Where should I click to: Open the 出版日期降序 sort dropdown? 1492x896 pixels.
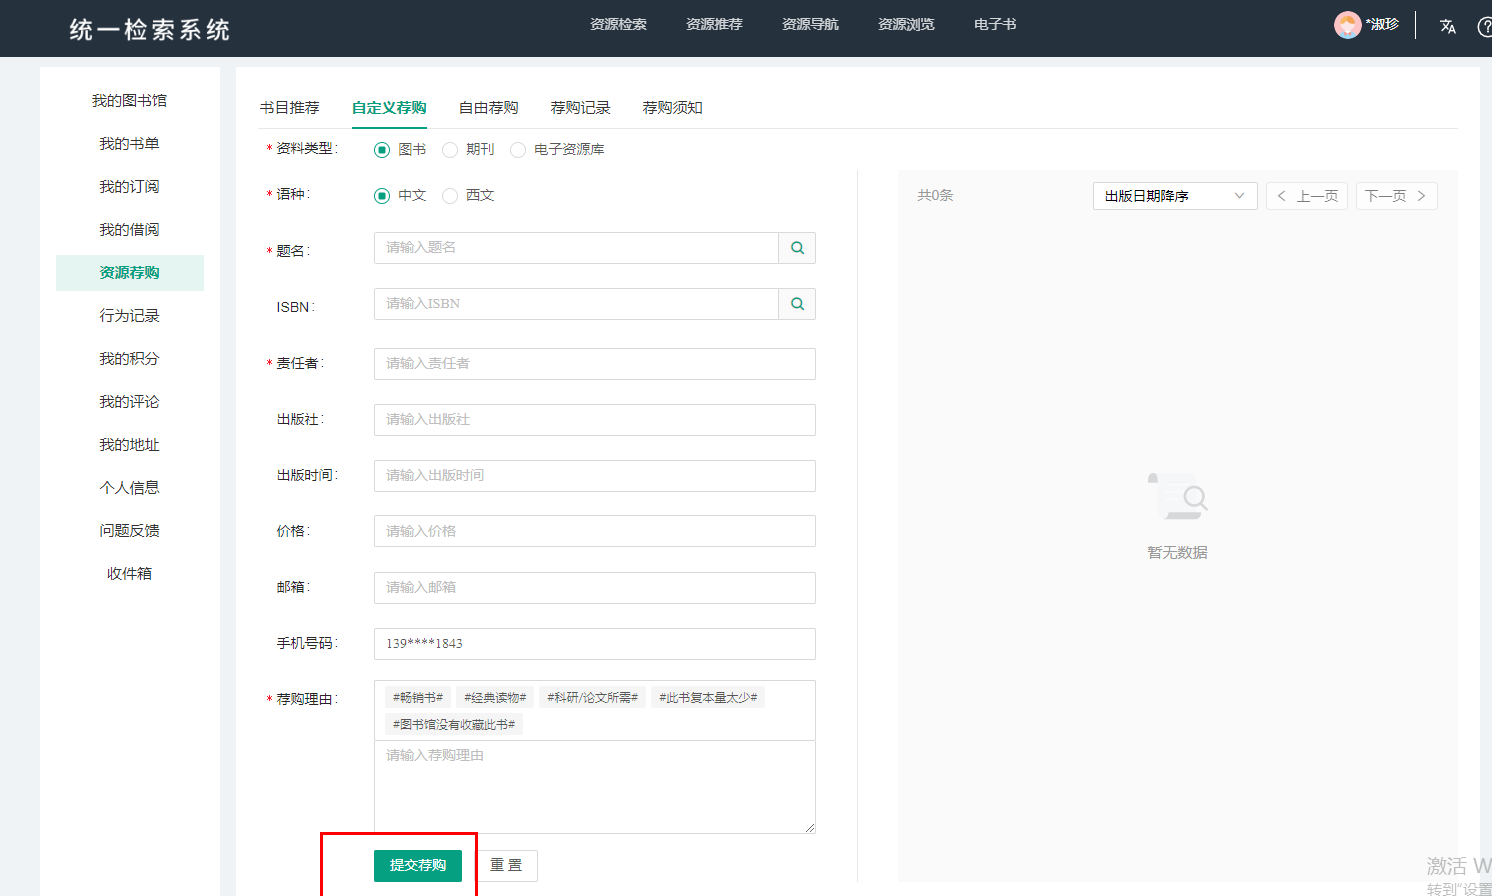click(x=1174, y=196)
